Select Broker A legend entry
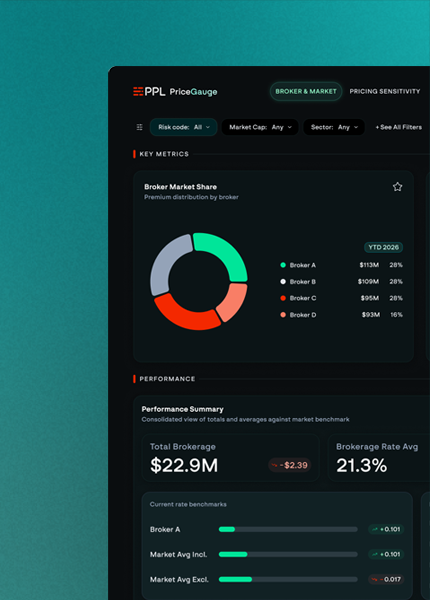Screen dimensions: 430x600 click(x=298, y=265)
